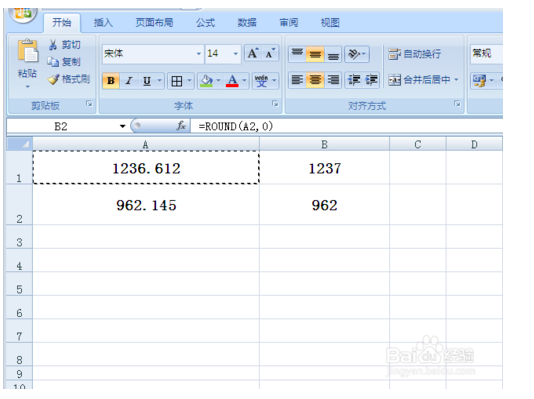Apply red font color
The width and height of the screenshot is (534, 399).
[x=232, y=81]
